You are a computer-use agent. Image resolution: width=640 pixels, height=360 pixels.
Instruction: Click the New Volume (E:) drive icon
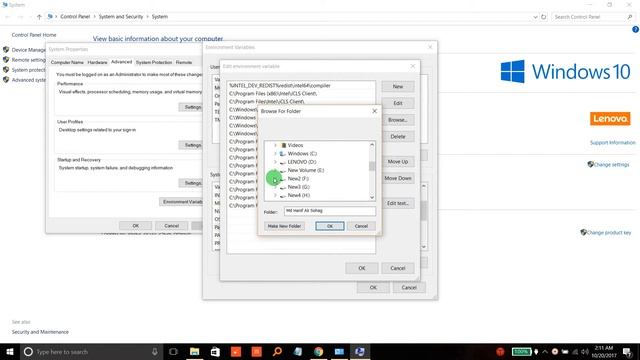pyautogui.click(x=282, y=170)
